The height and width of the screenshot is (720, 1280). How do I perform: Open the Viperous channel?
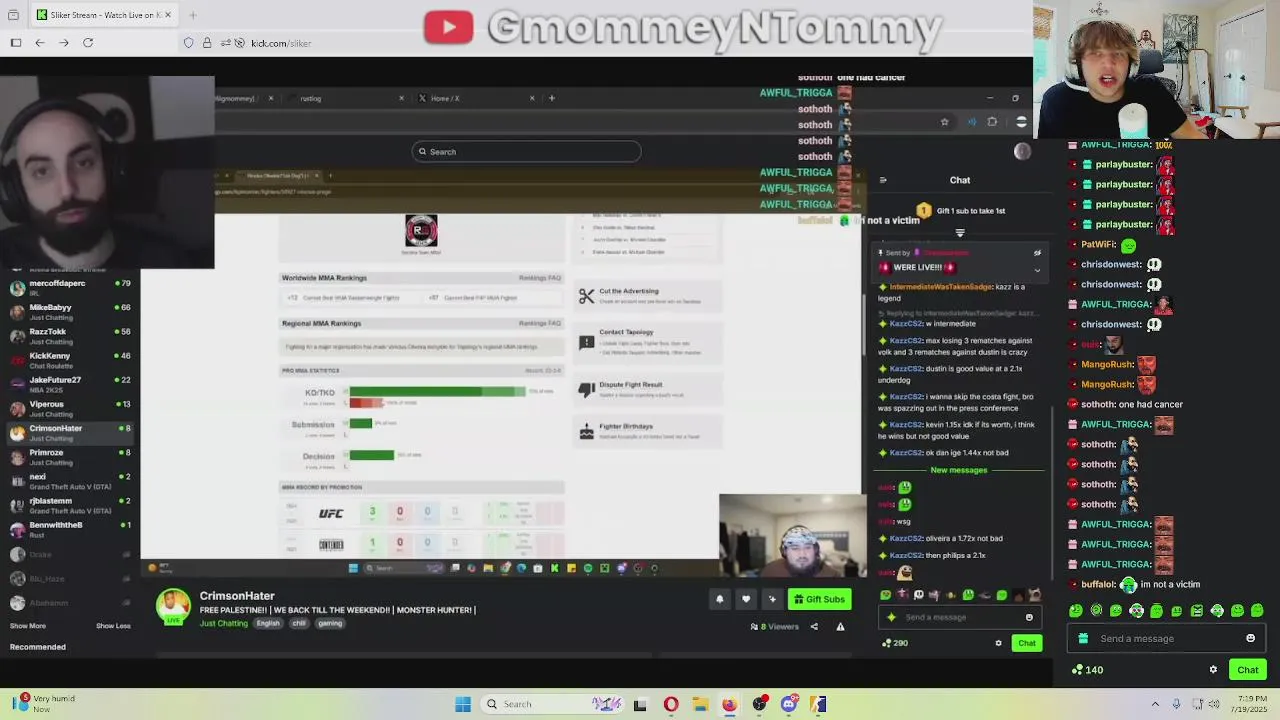68,408
